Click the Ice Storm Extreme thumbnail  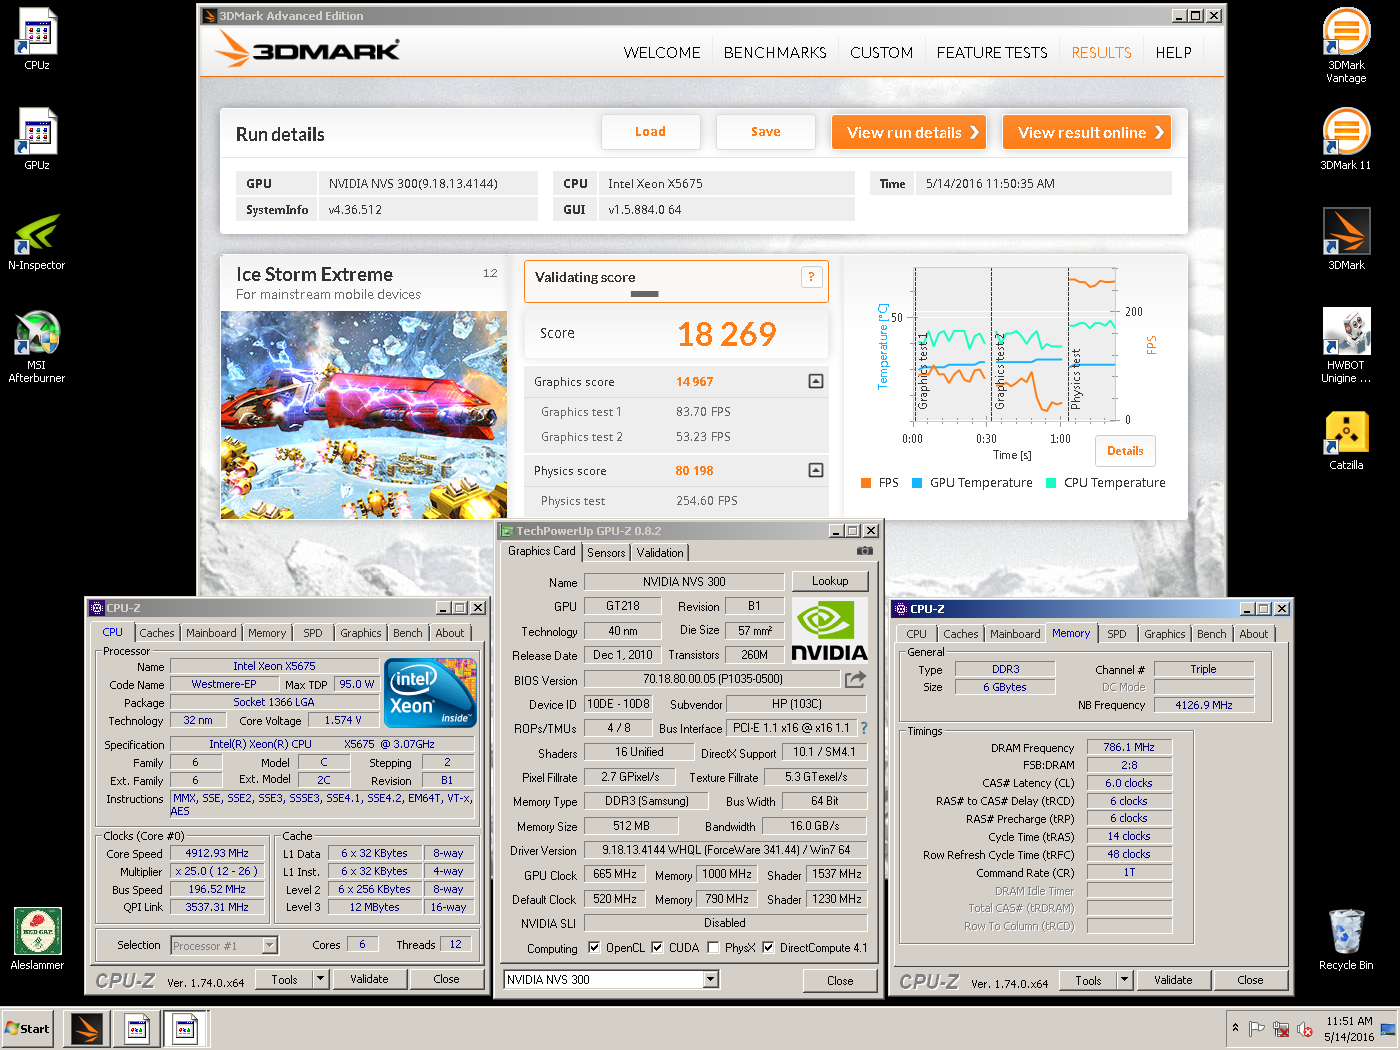click(x=364, y=415)
